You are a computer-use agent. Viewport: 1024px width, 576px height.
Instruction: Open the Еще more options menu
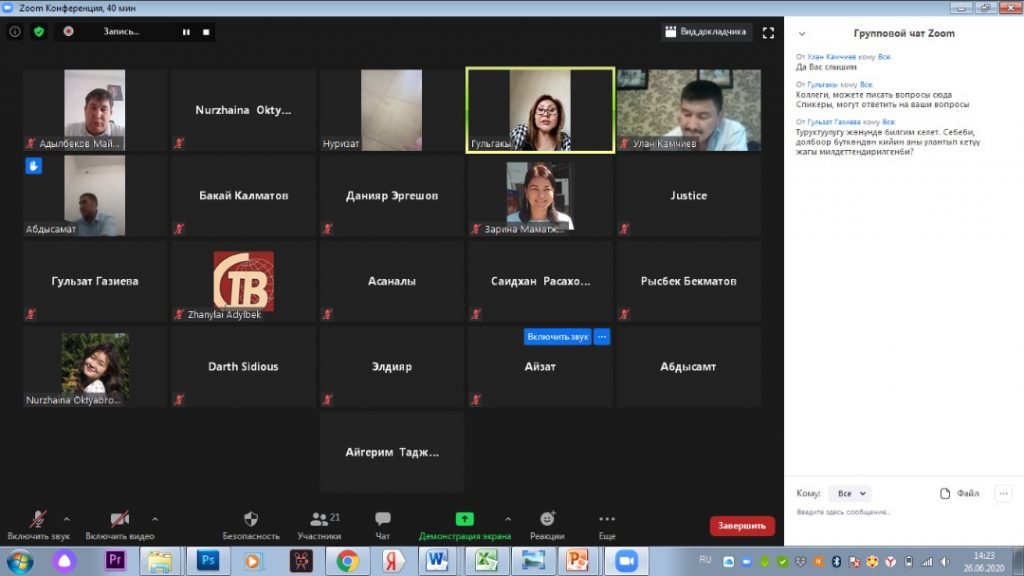tap(607, 525)
